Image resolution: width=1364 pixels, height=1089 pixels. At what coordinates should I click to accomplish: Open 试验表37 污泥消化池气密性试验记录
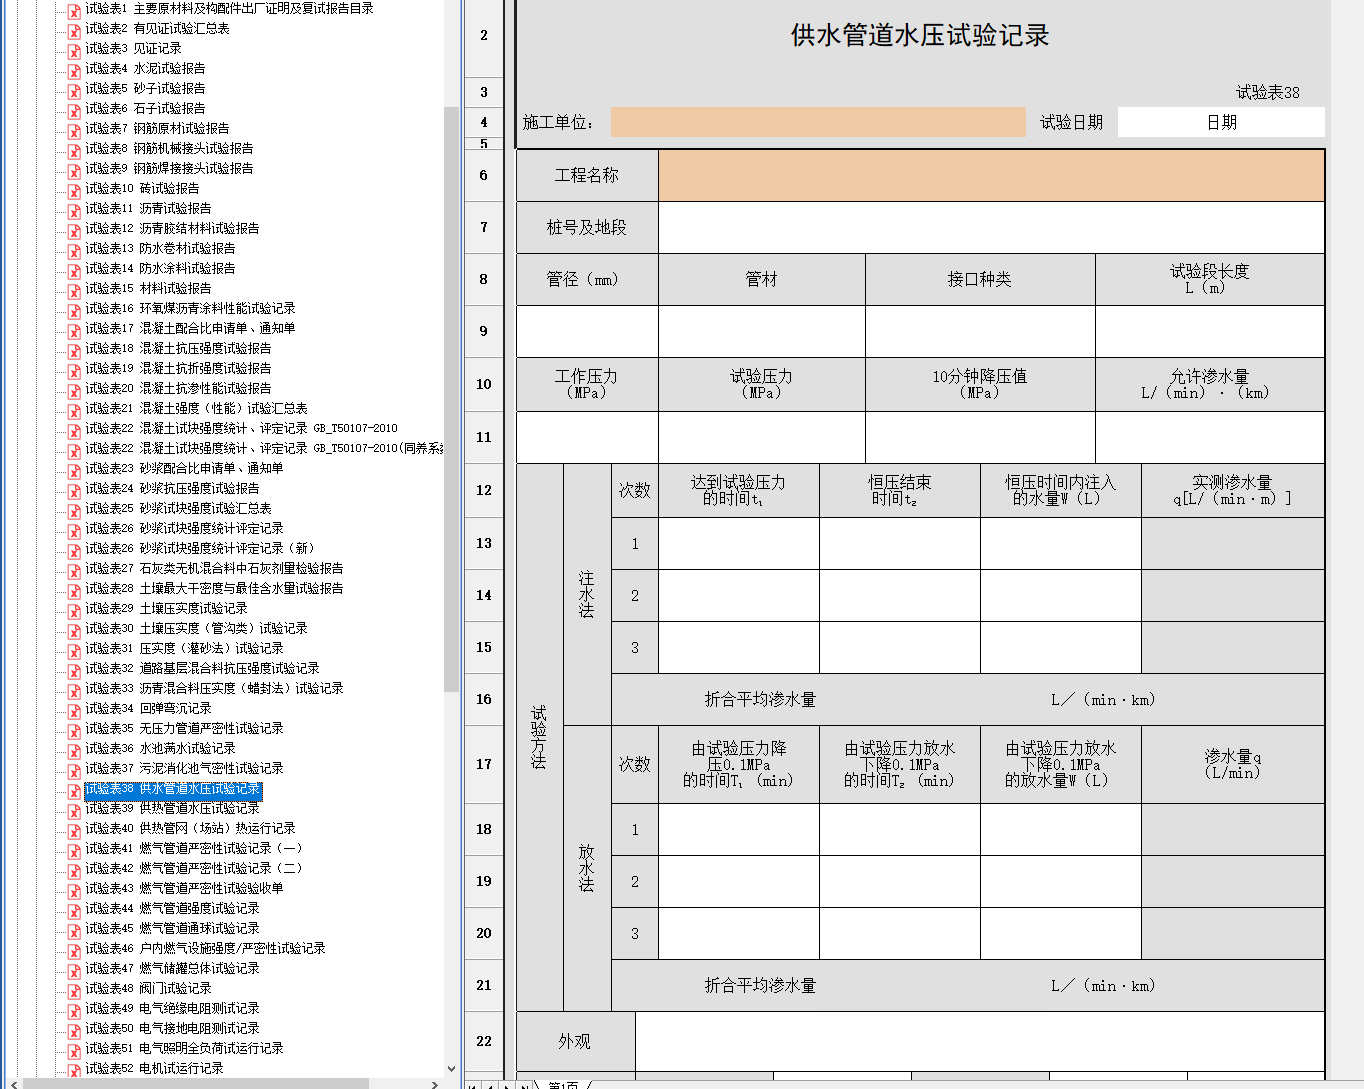(x=184, y=768)
